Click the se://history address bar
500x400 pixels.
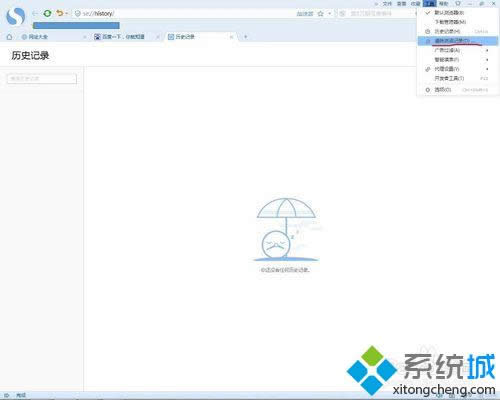point(187,14)
